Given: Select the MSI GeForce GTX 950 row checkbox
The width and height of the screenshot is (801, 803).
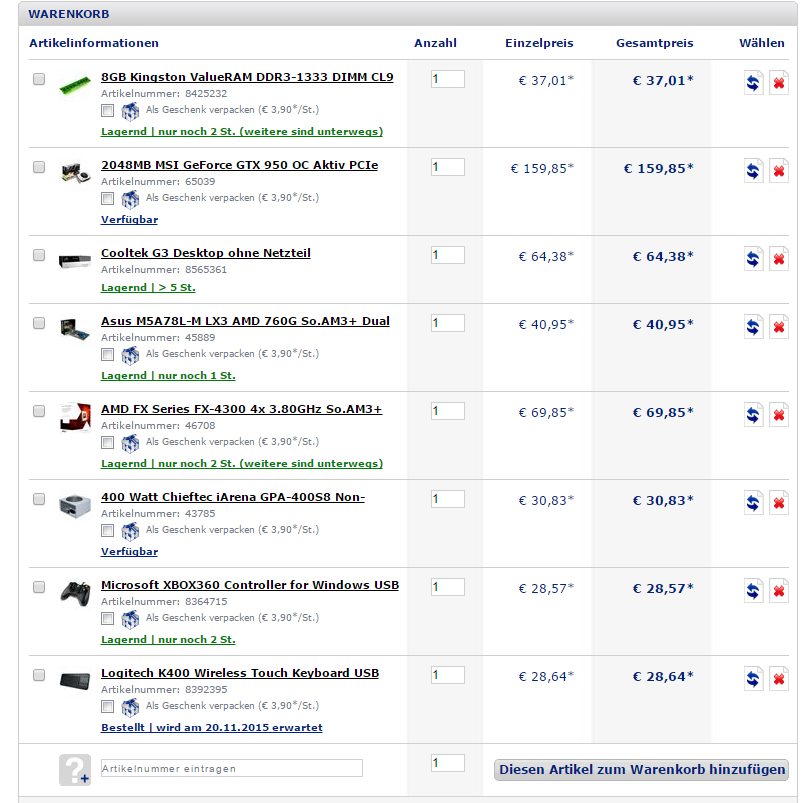Looking at the screenshot, I should [39, 167].
